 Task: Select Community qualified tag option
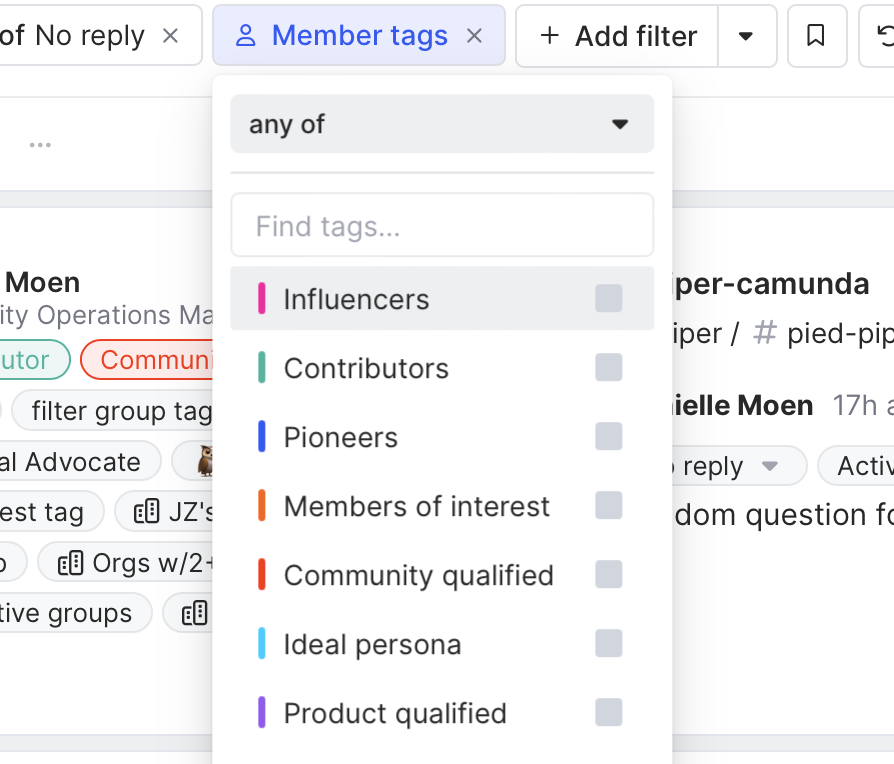click(x=418, y=576)
